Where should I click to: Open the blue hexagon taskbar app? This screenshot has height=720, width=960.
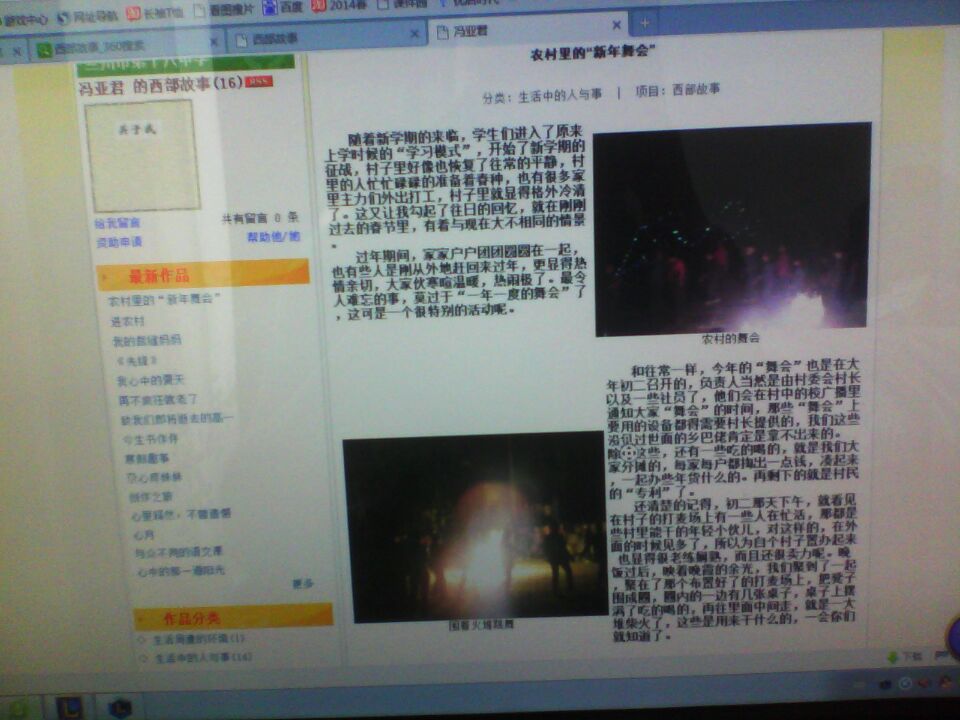pyautogui.click(x=119, y=708)
